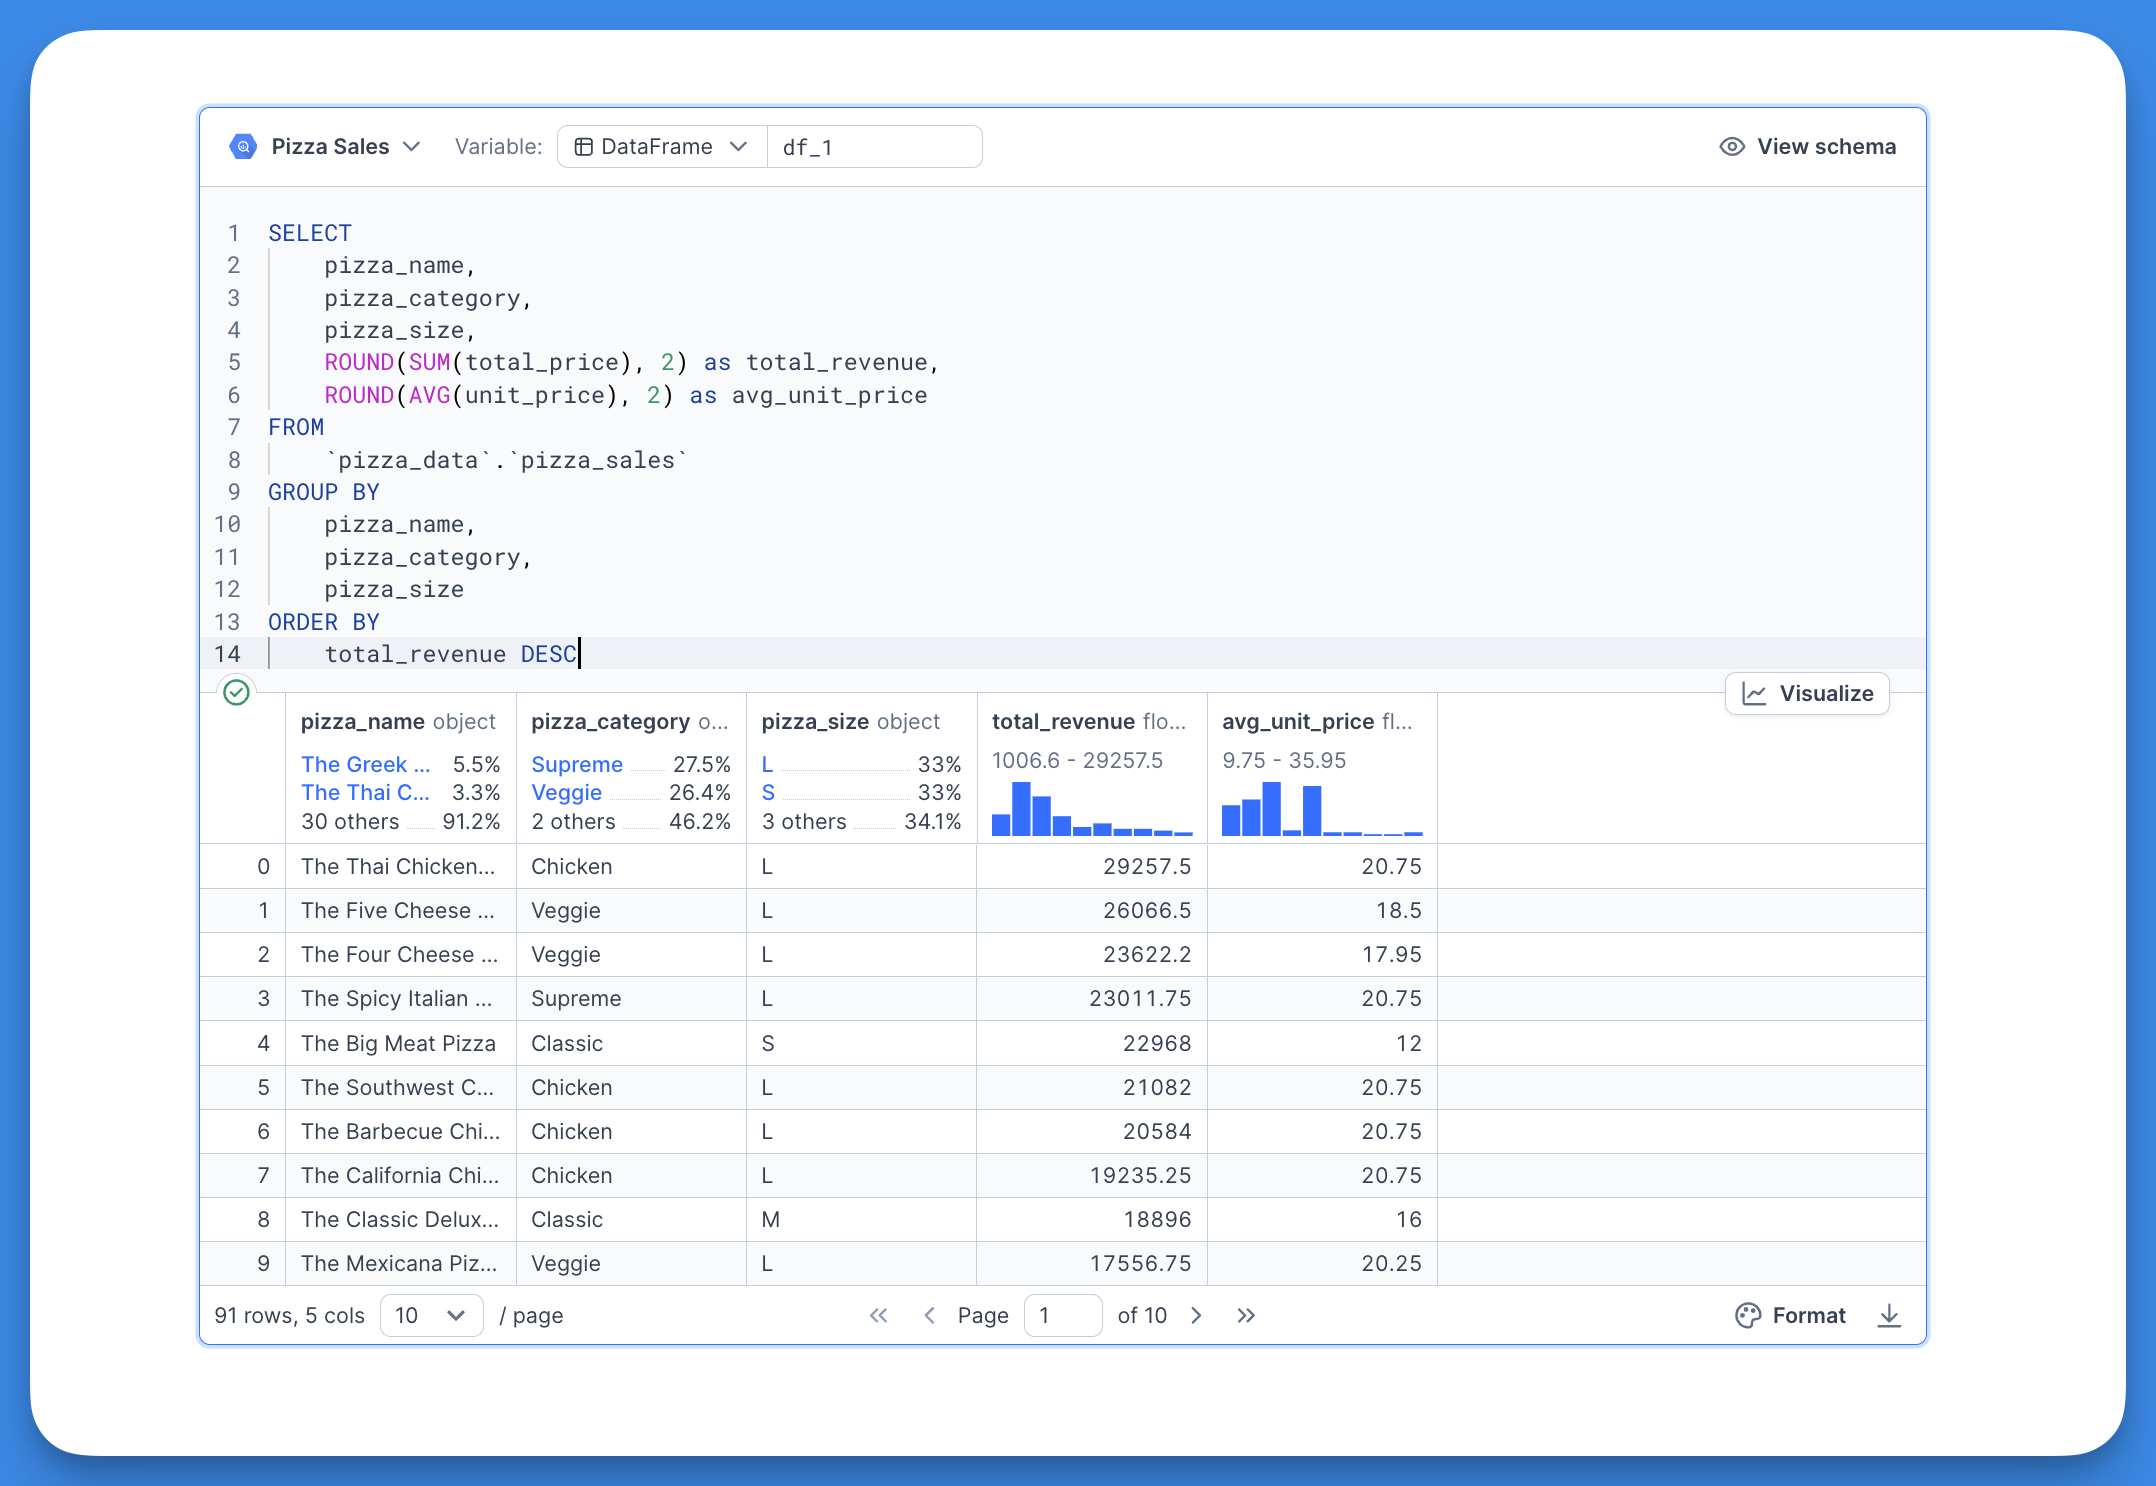Click the 91 rows, 5 cols summary
This screenshot has height=1486, width=2156.
tap(289, 1315)
